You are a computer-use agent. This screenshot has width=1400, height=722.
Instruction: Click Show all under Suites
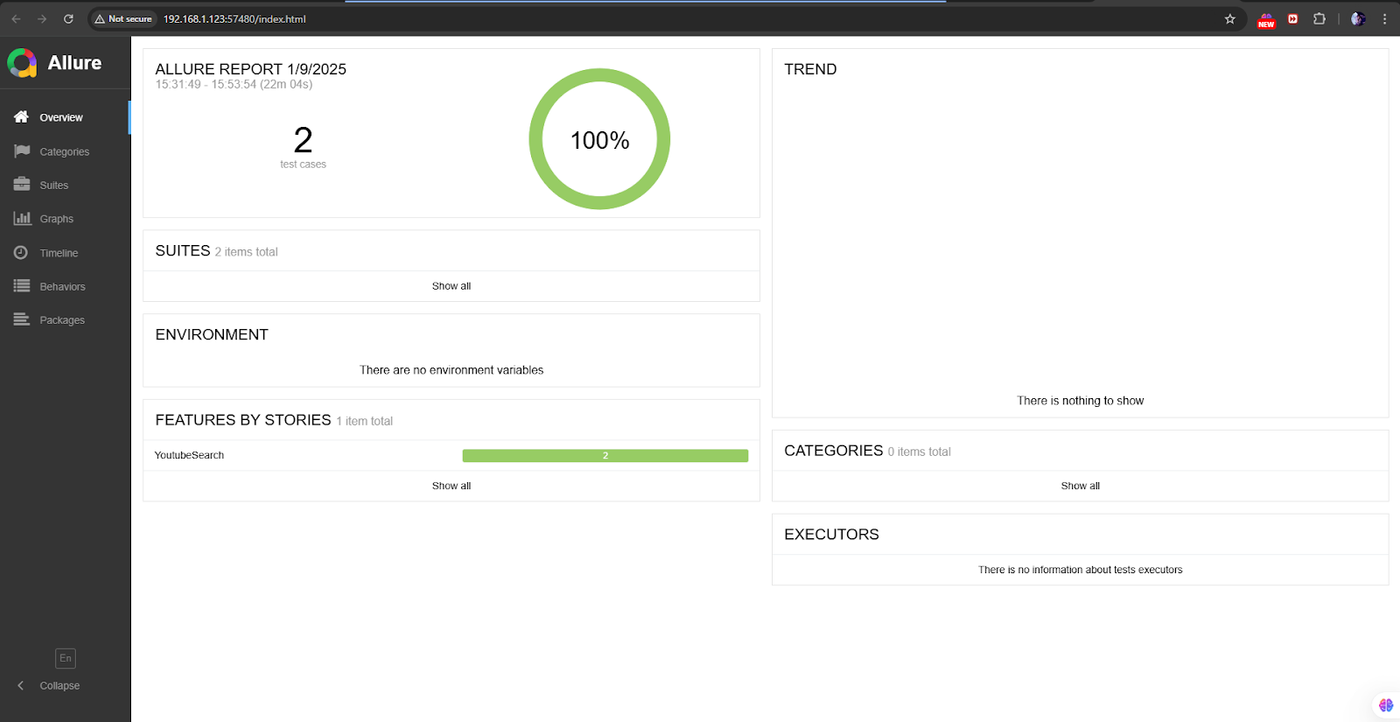tap(451, 286)
